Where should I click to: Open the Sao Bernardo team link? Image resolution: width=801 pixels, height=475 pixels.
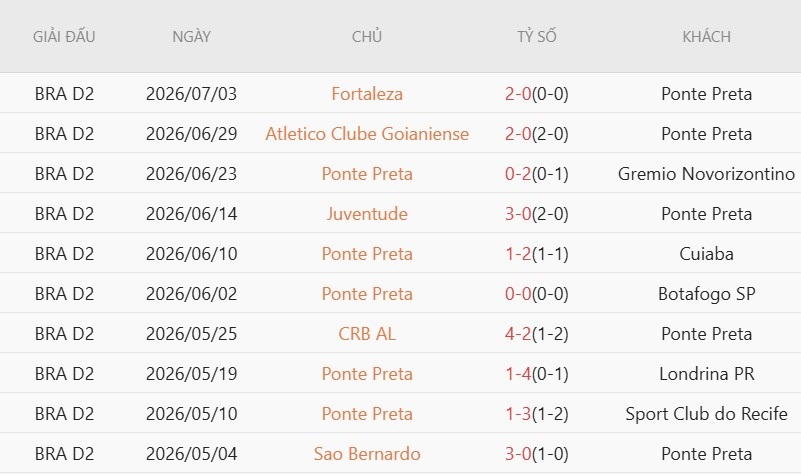[367, 454]
